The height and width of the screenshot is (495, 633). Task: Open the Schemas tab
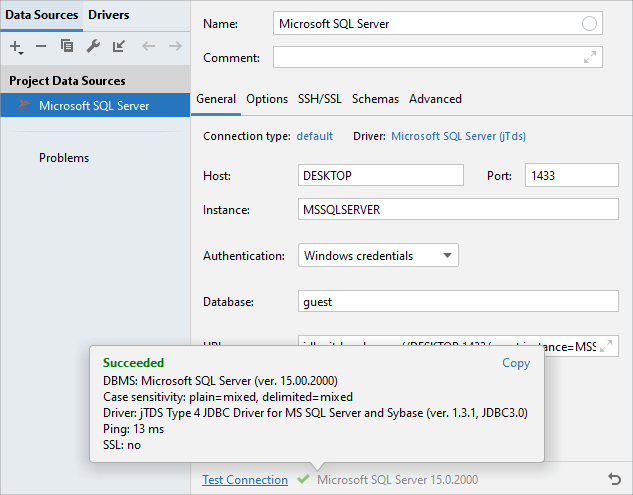pyautogui.click(x=375, y=99)
